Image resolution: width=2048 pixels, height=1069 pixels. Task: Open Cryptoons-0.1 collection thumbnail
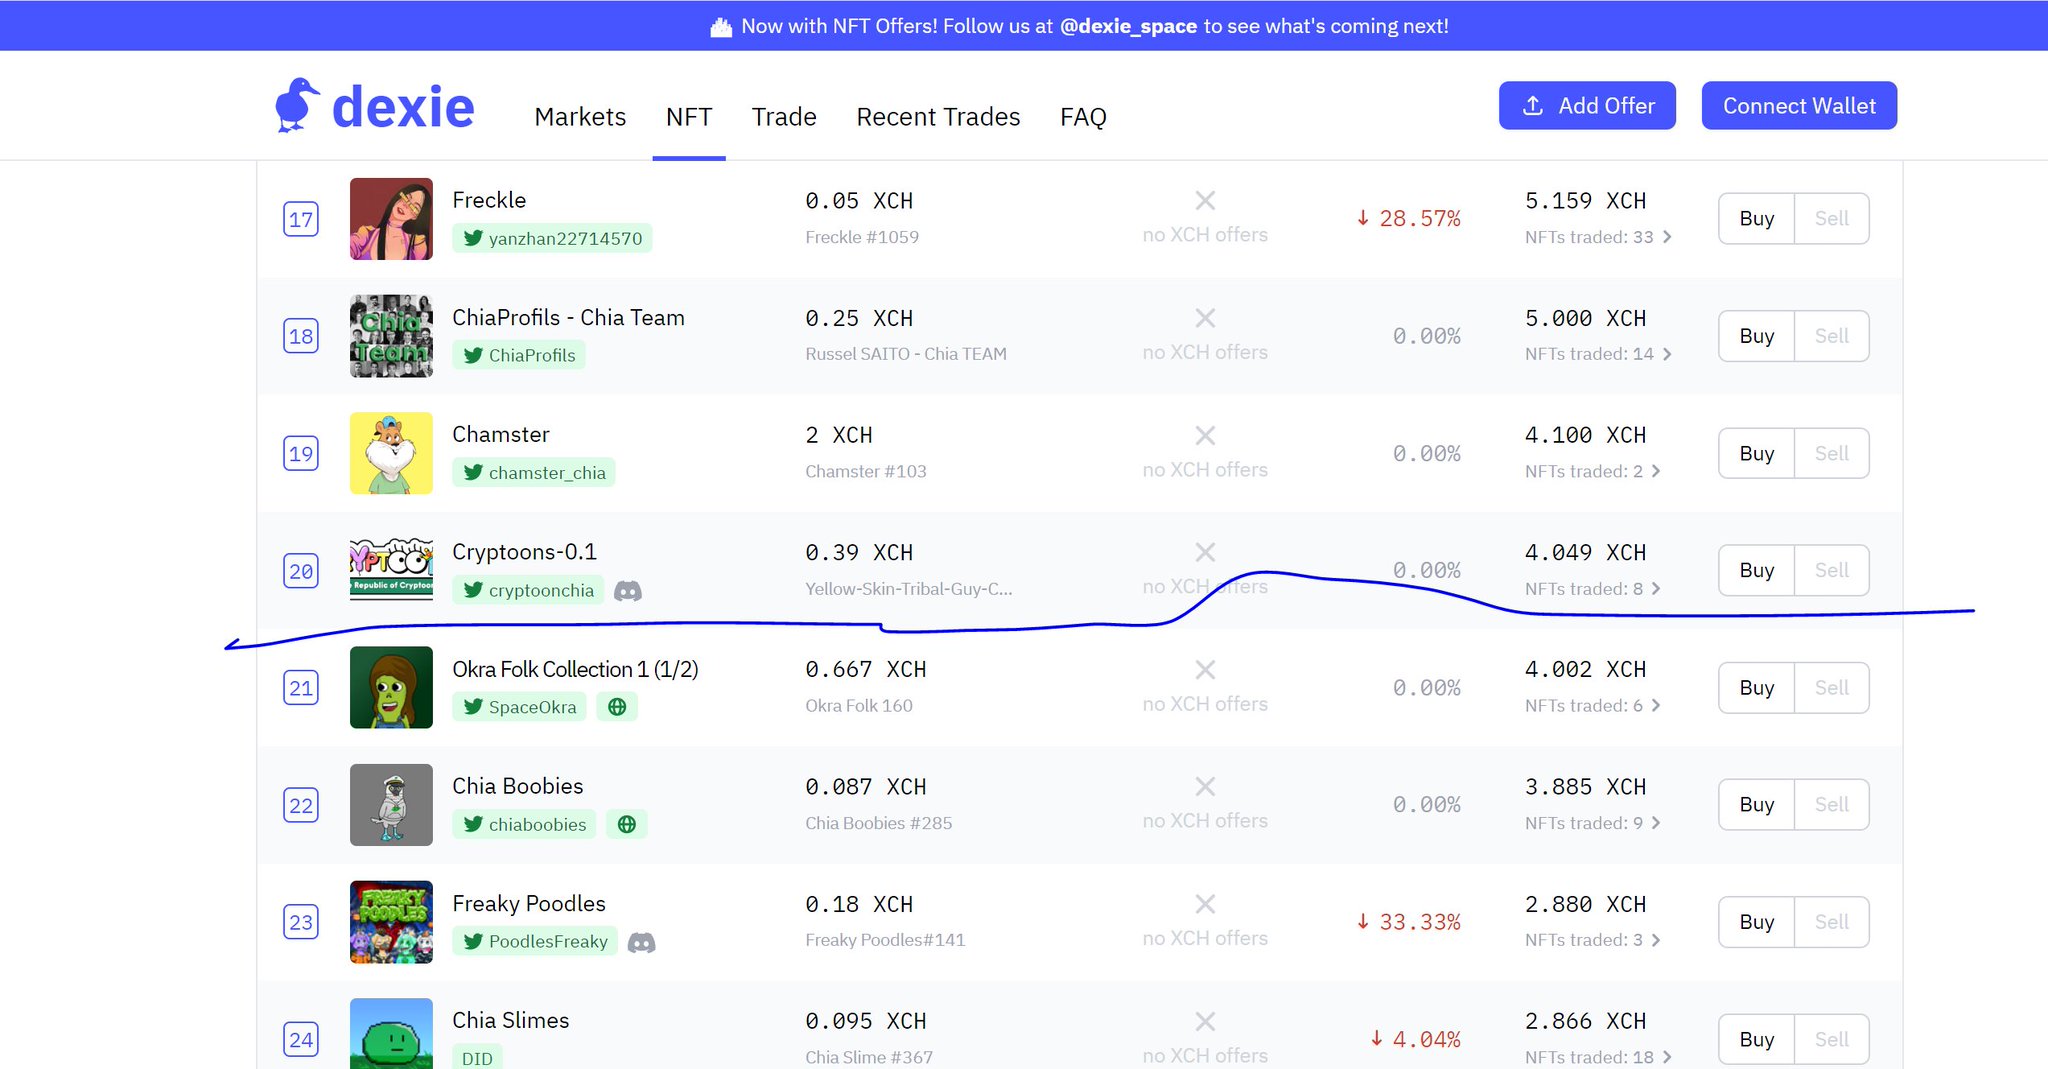[x=391, y=570]
